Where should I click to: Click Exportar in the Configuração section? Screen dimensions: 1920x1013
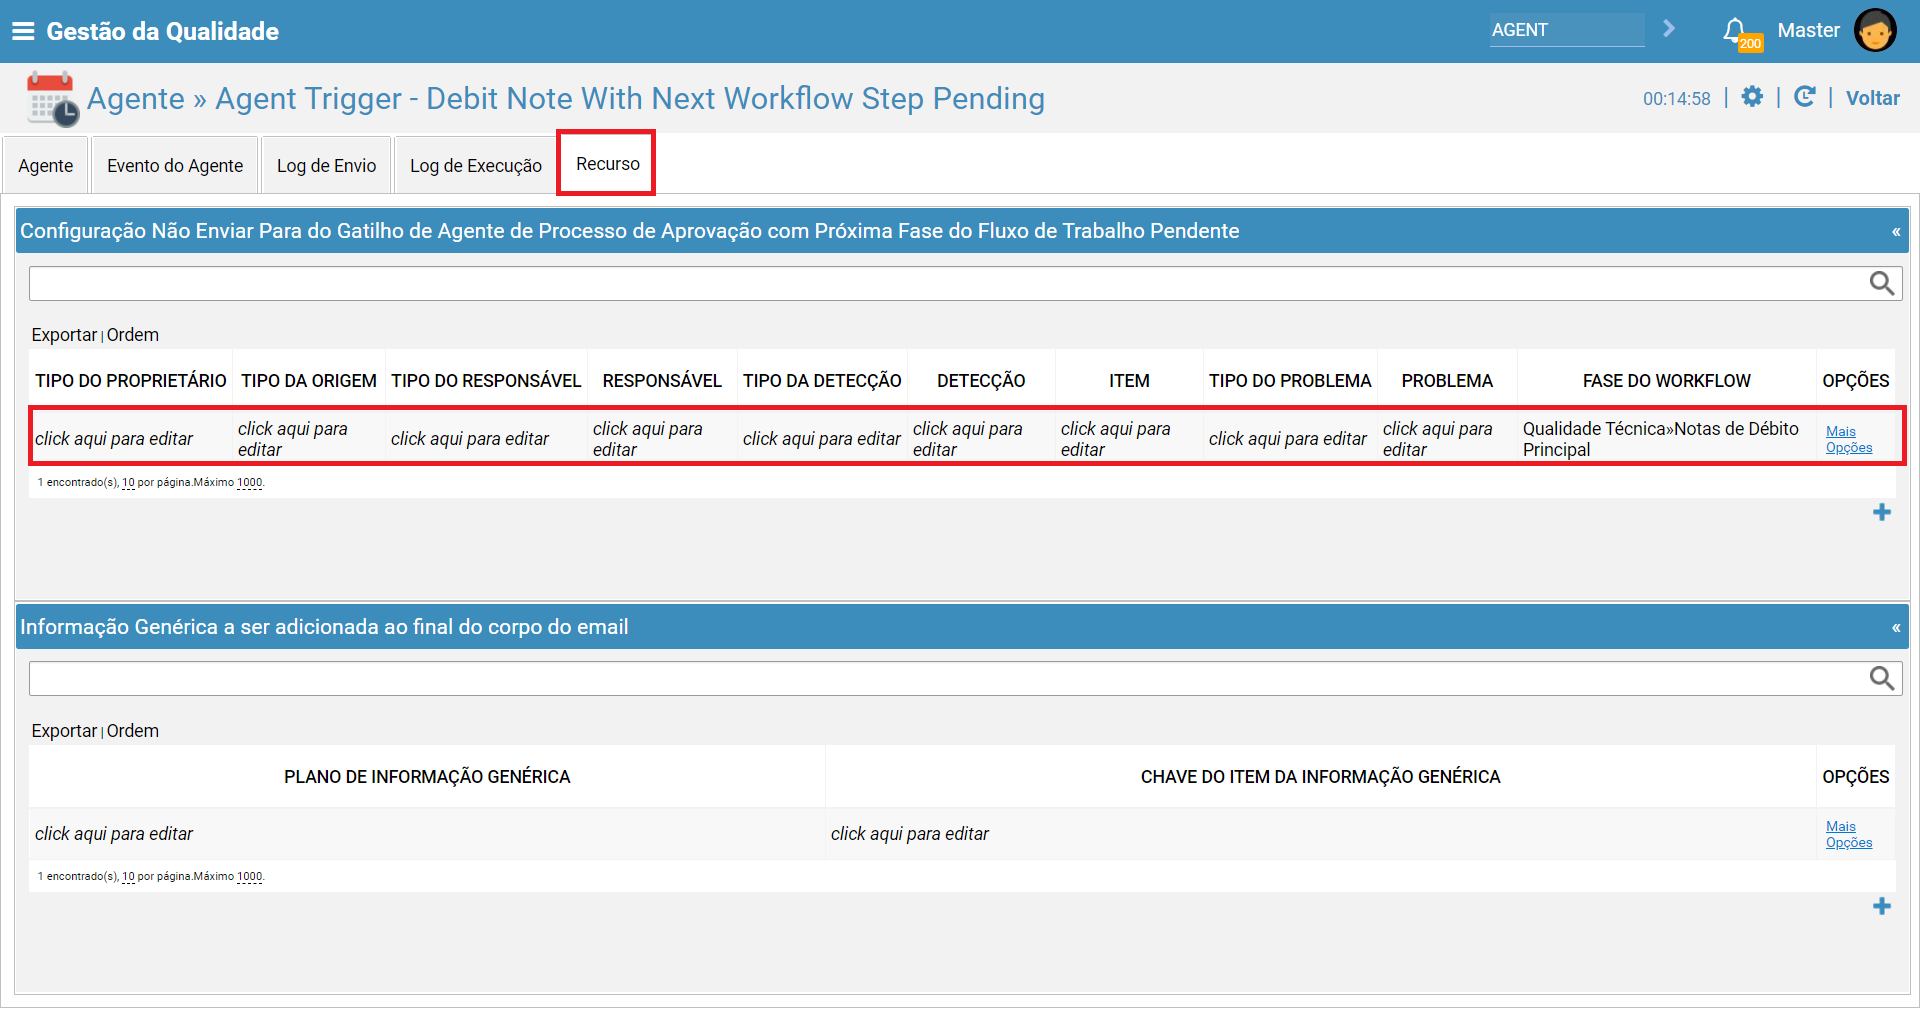[64, 335]
